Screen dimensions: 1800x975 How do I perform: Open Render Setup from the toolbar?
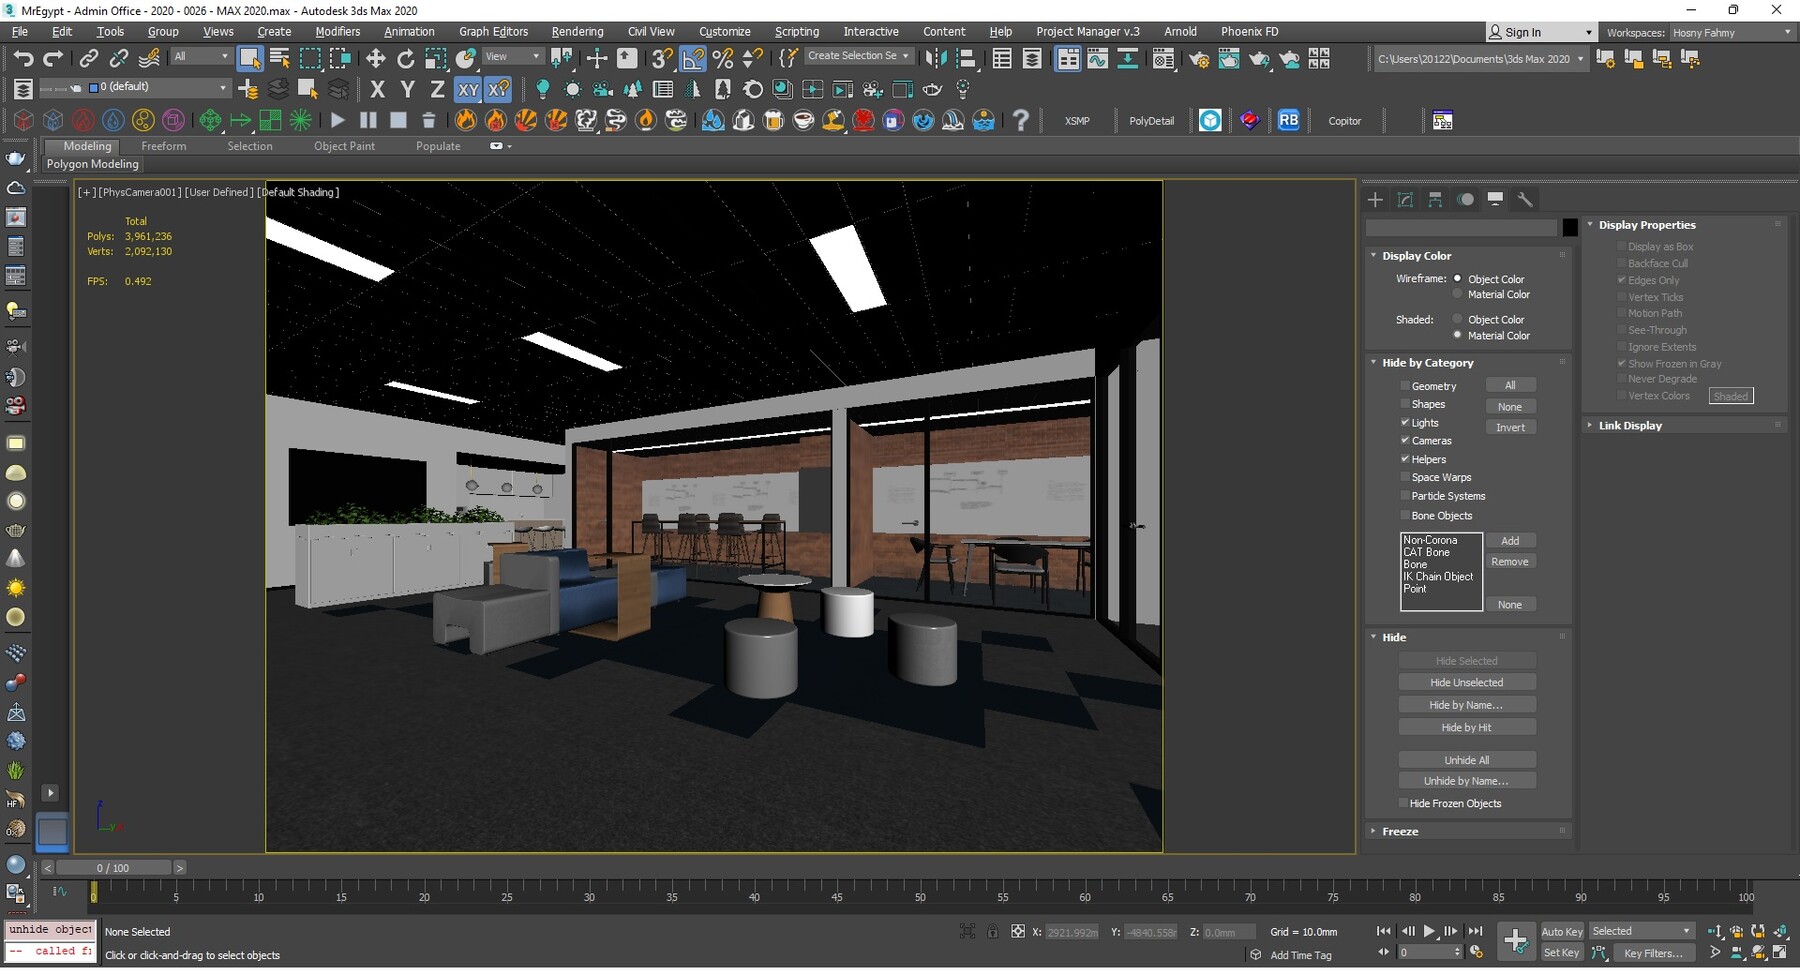1198,58
